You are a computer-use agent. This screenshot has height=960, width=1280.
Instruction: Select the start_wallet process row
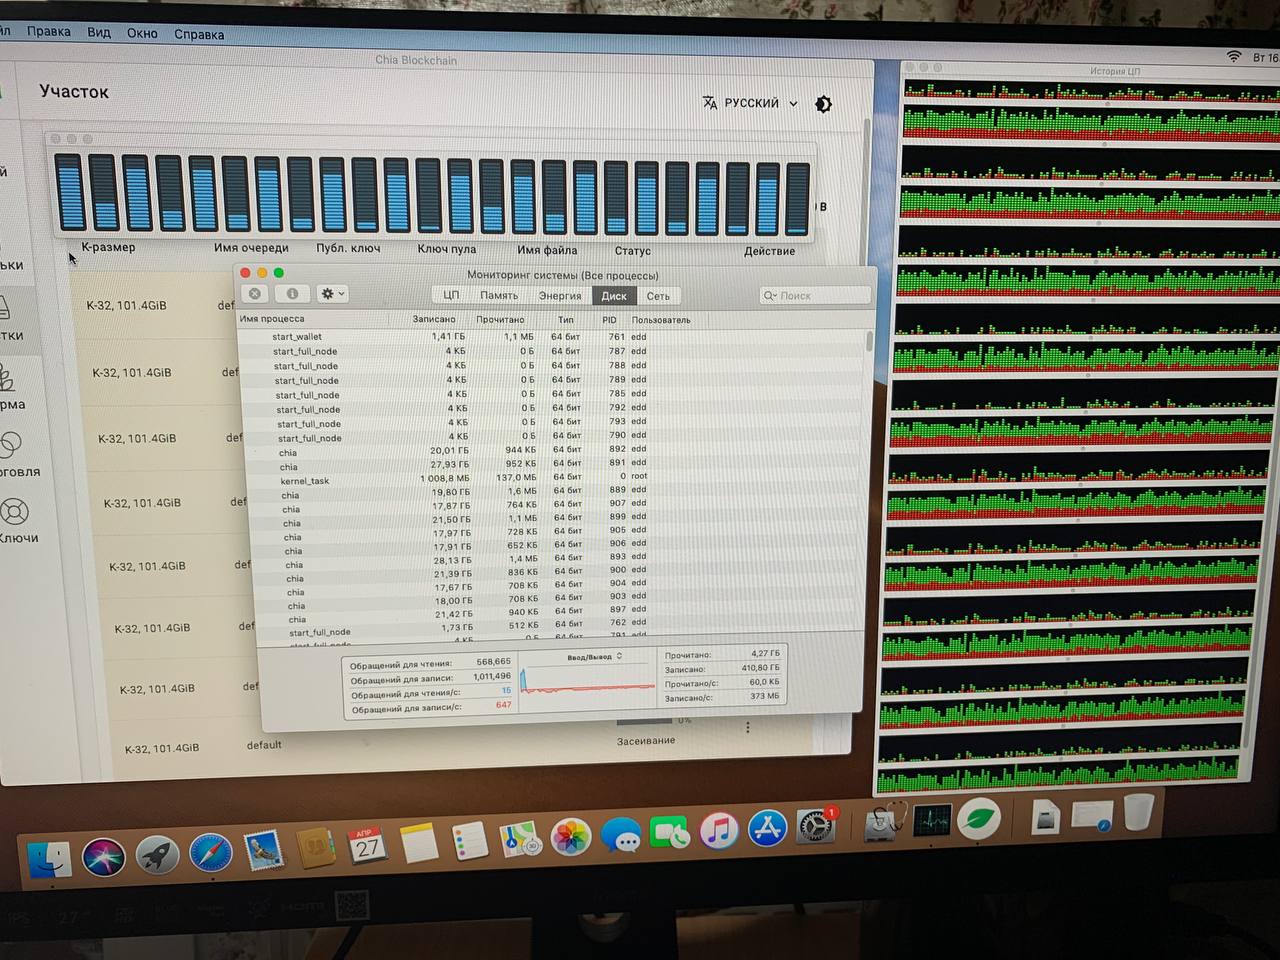tap(554, 337)
